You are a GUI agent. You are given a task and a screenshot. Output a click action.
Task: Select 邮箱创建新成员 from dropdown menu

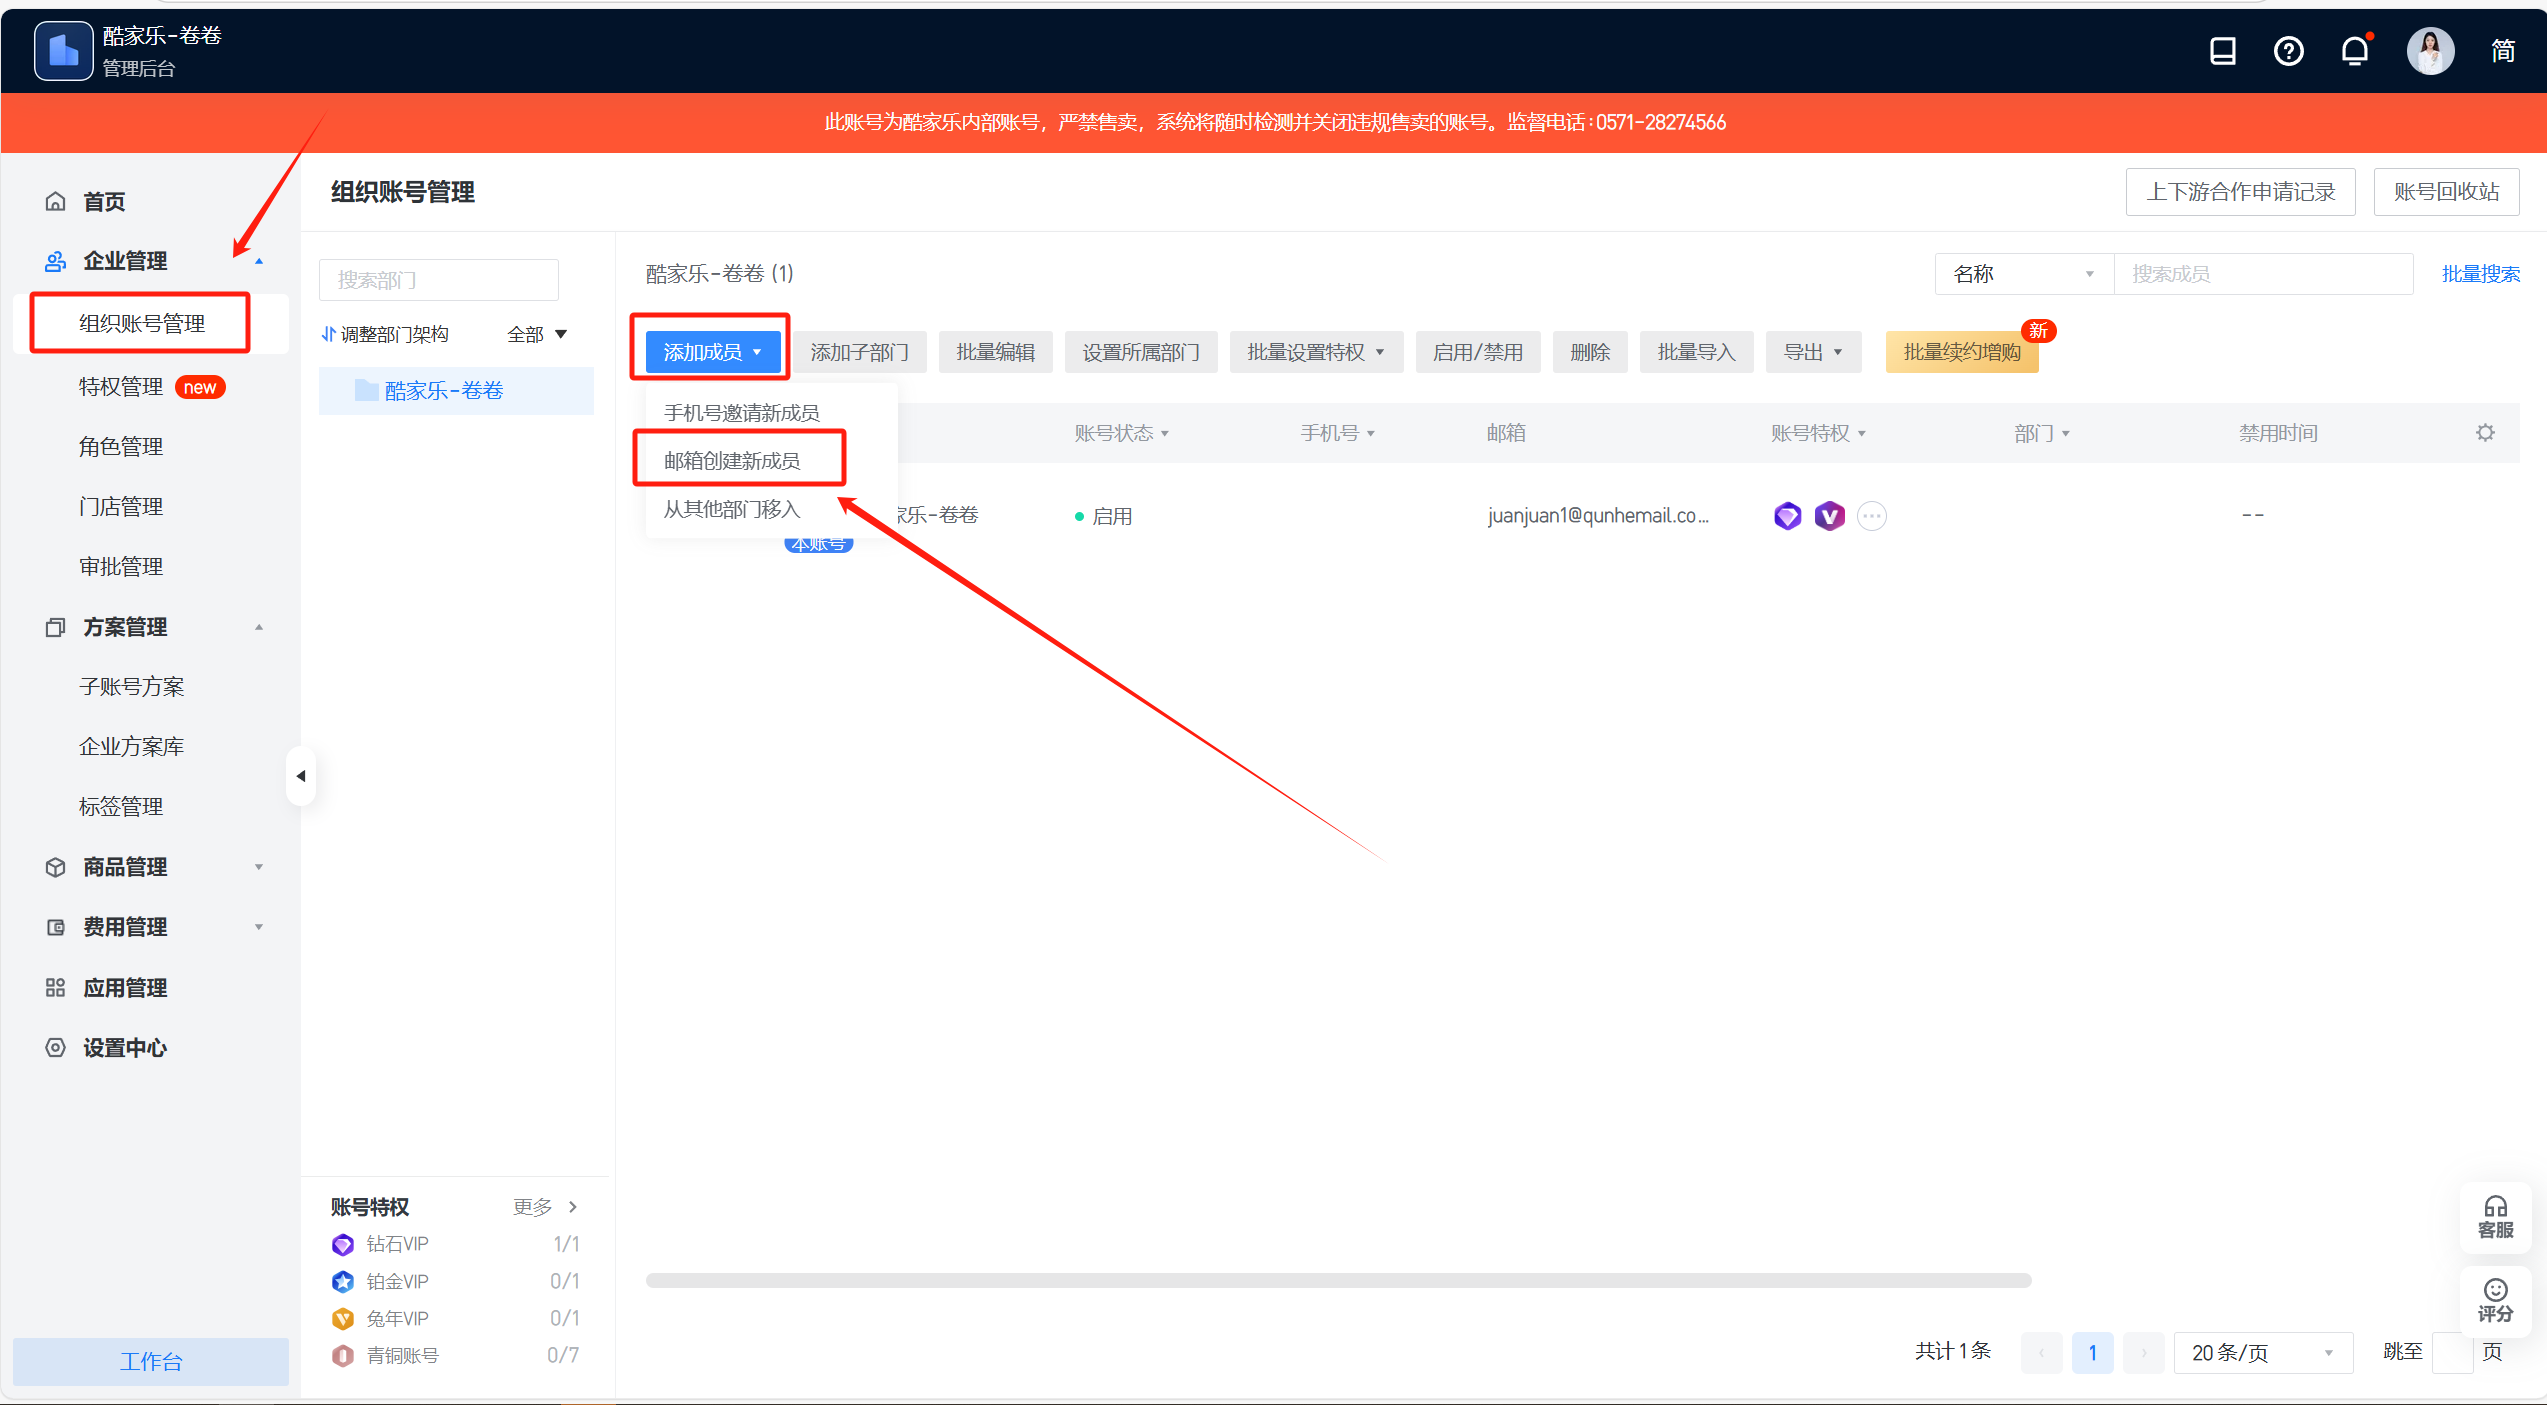click(732, 460)
